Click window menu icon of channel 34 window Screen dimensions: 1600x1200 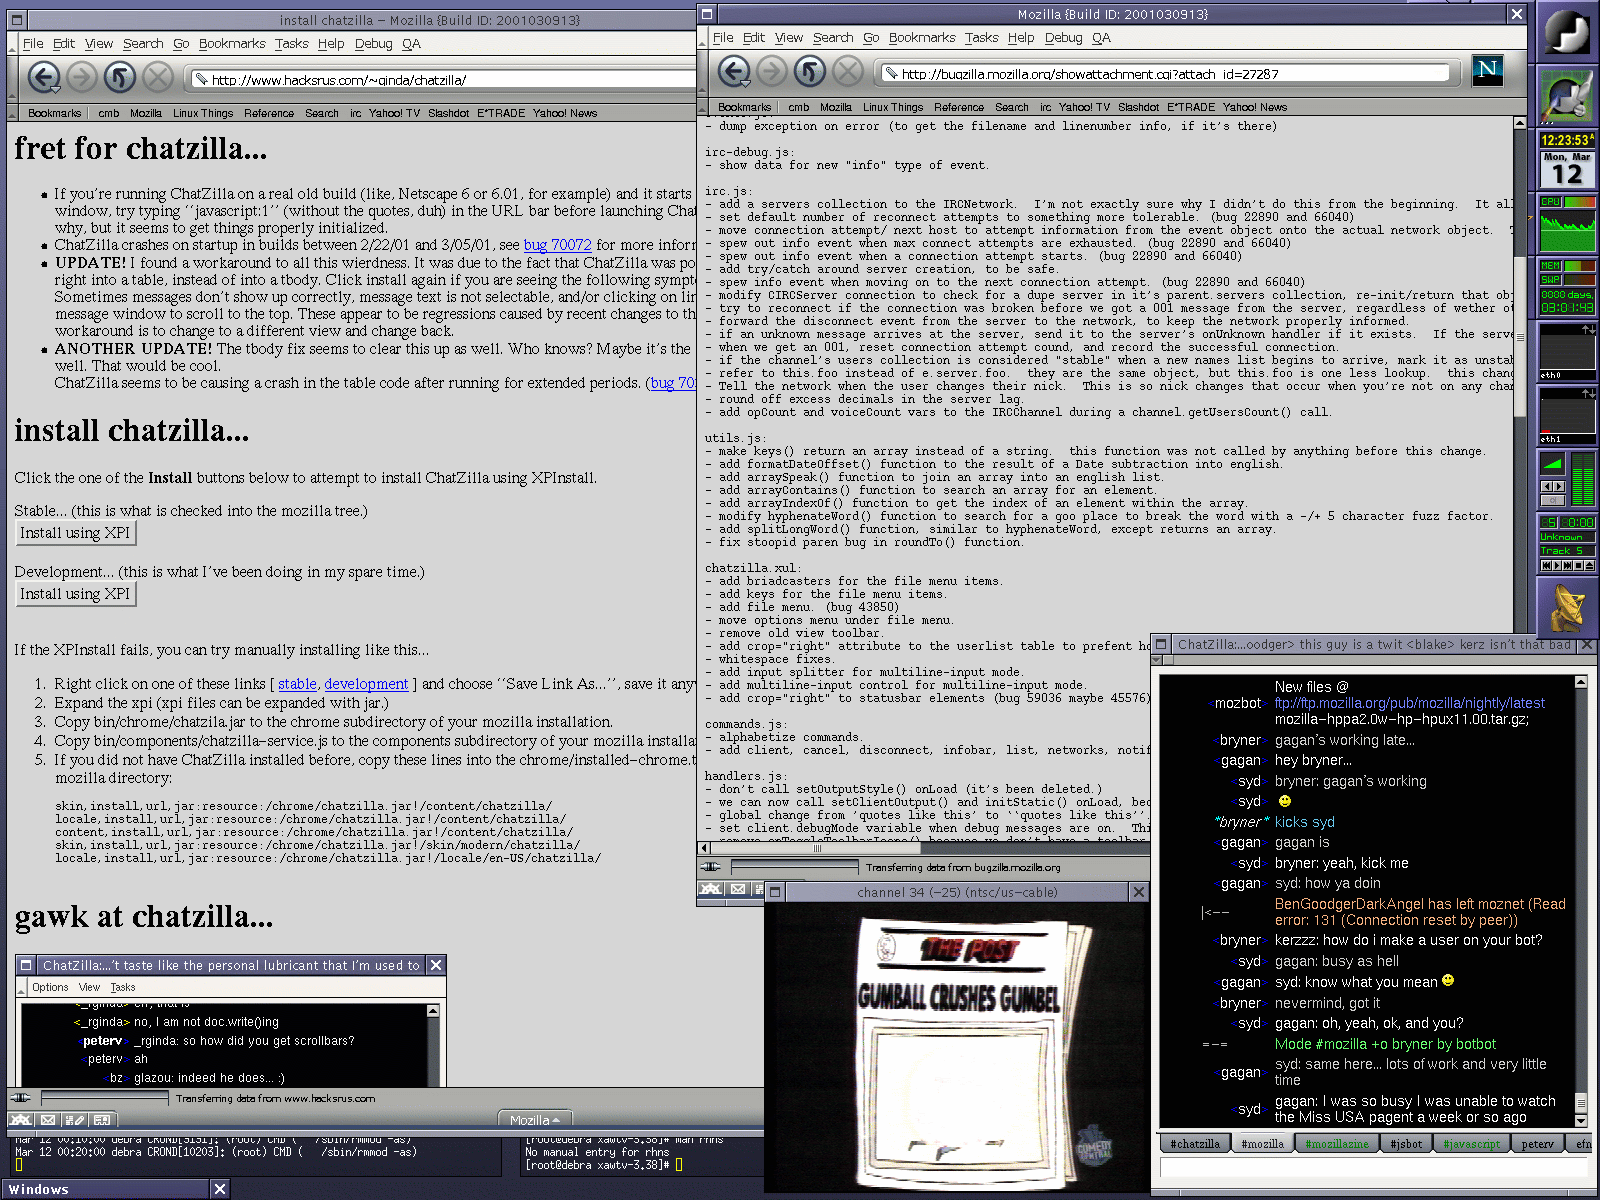click(774, 892)
